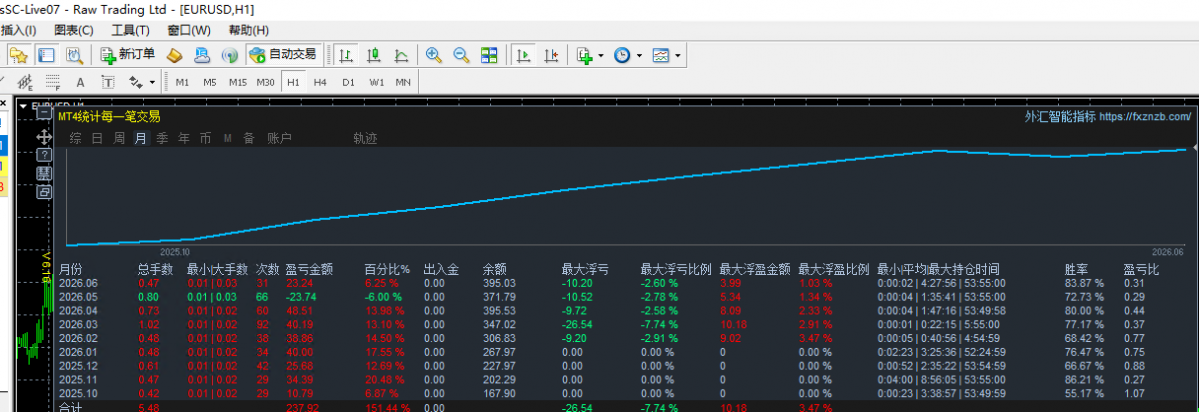Open the 工具(T) menu
Viewport: 1199px width, 412px height.
click(130, 31)
